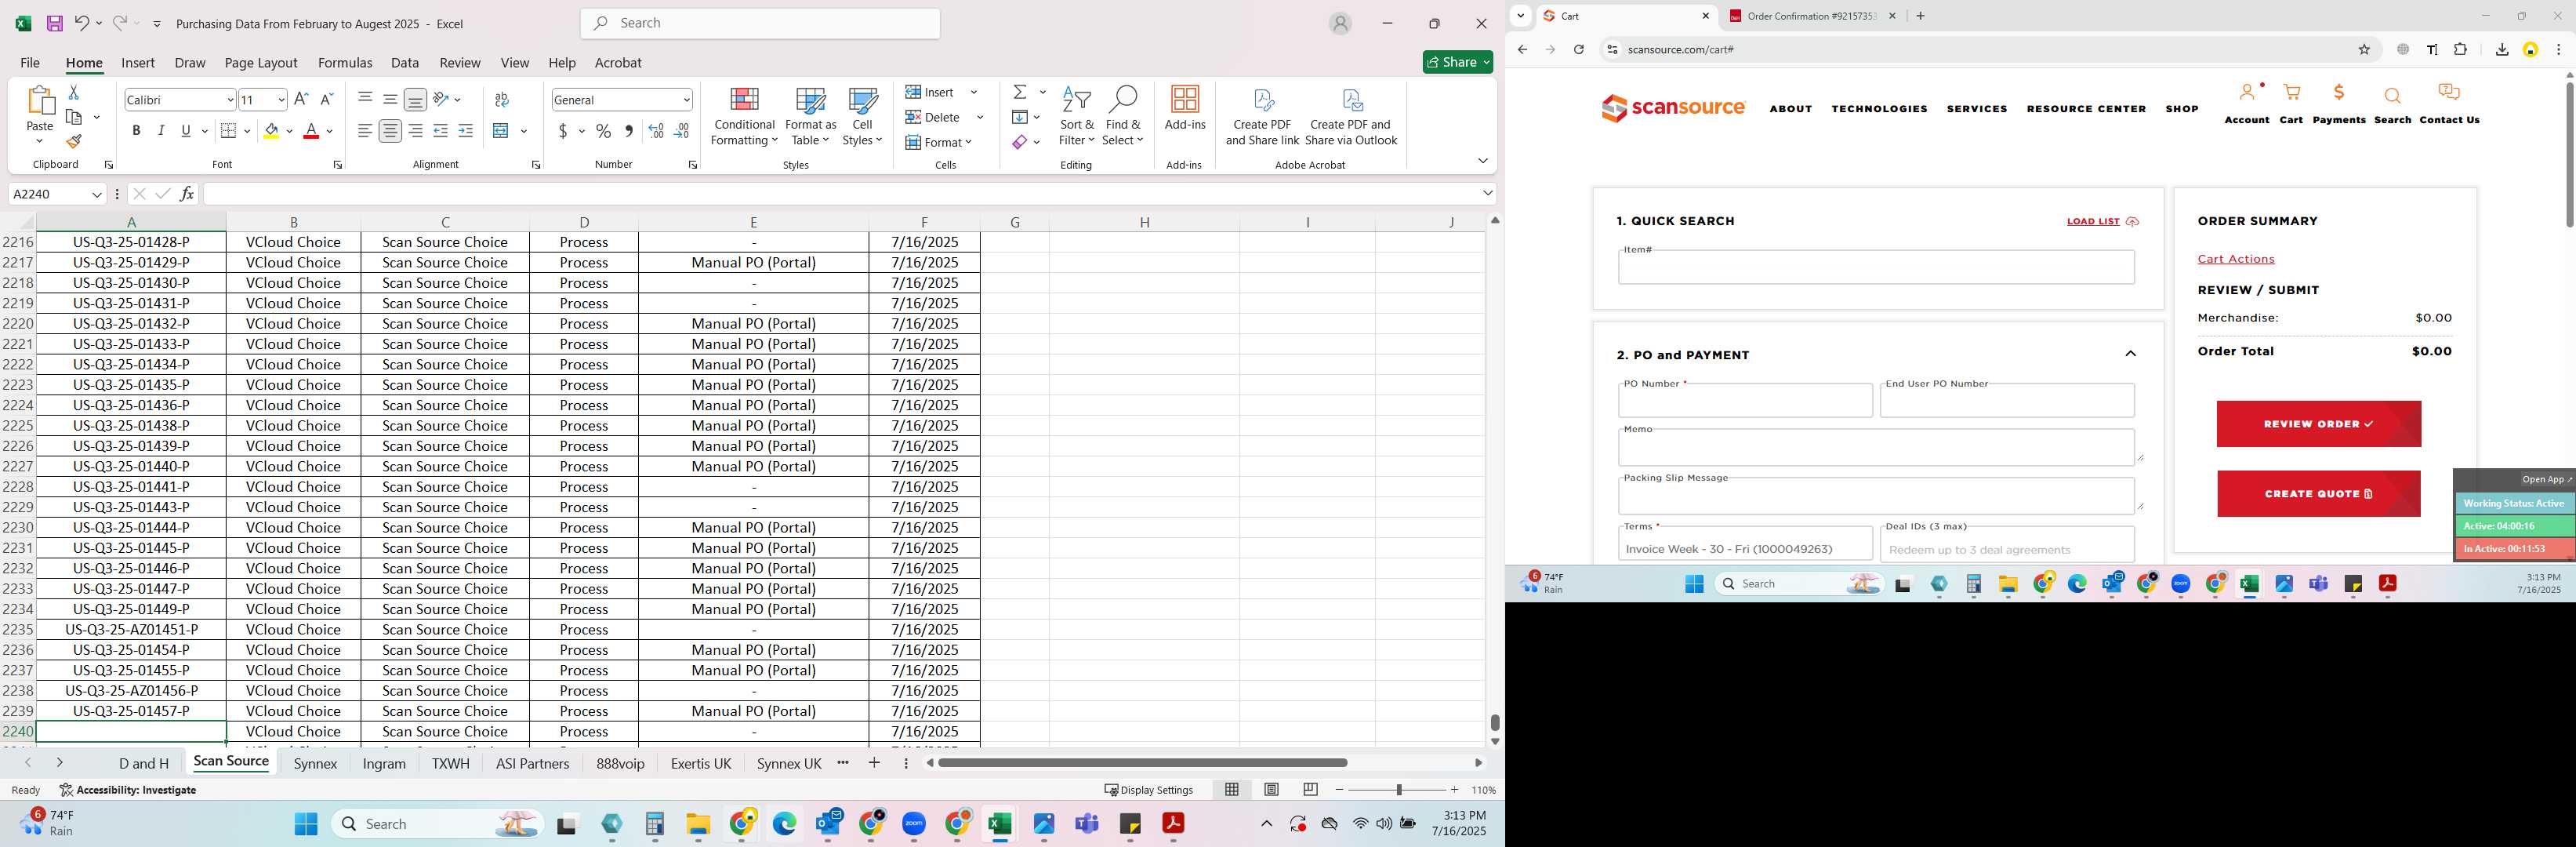The image size is (2576, 847).
Task: Open the TECHNOLOGIES menu on ScanSource
Action: click(1879, 109)
